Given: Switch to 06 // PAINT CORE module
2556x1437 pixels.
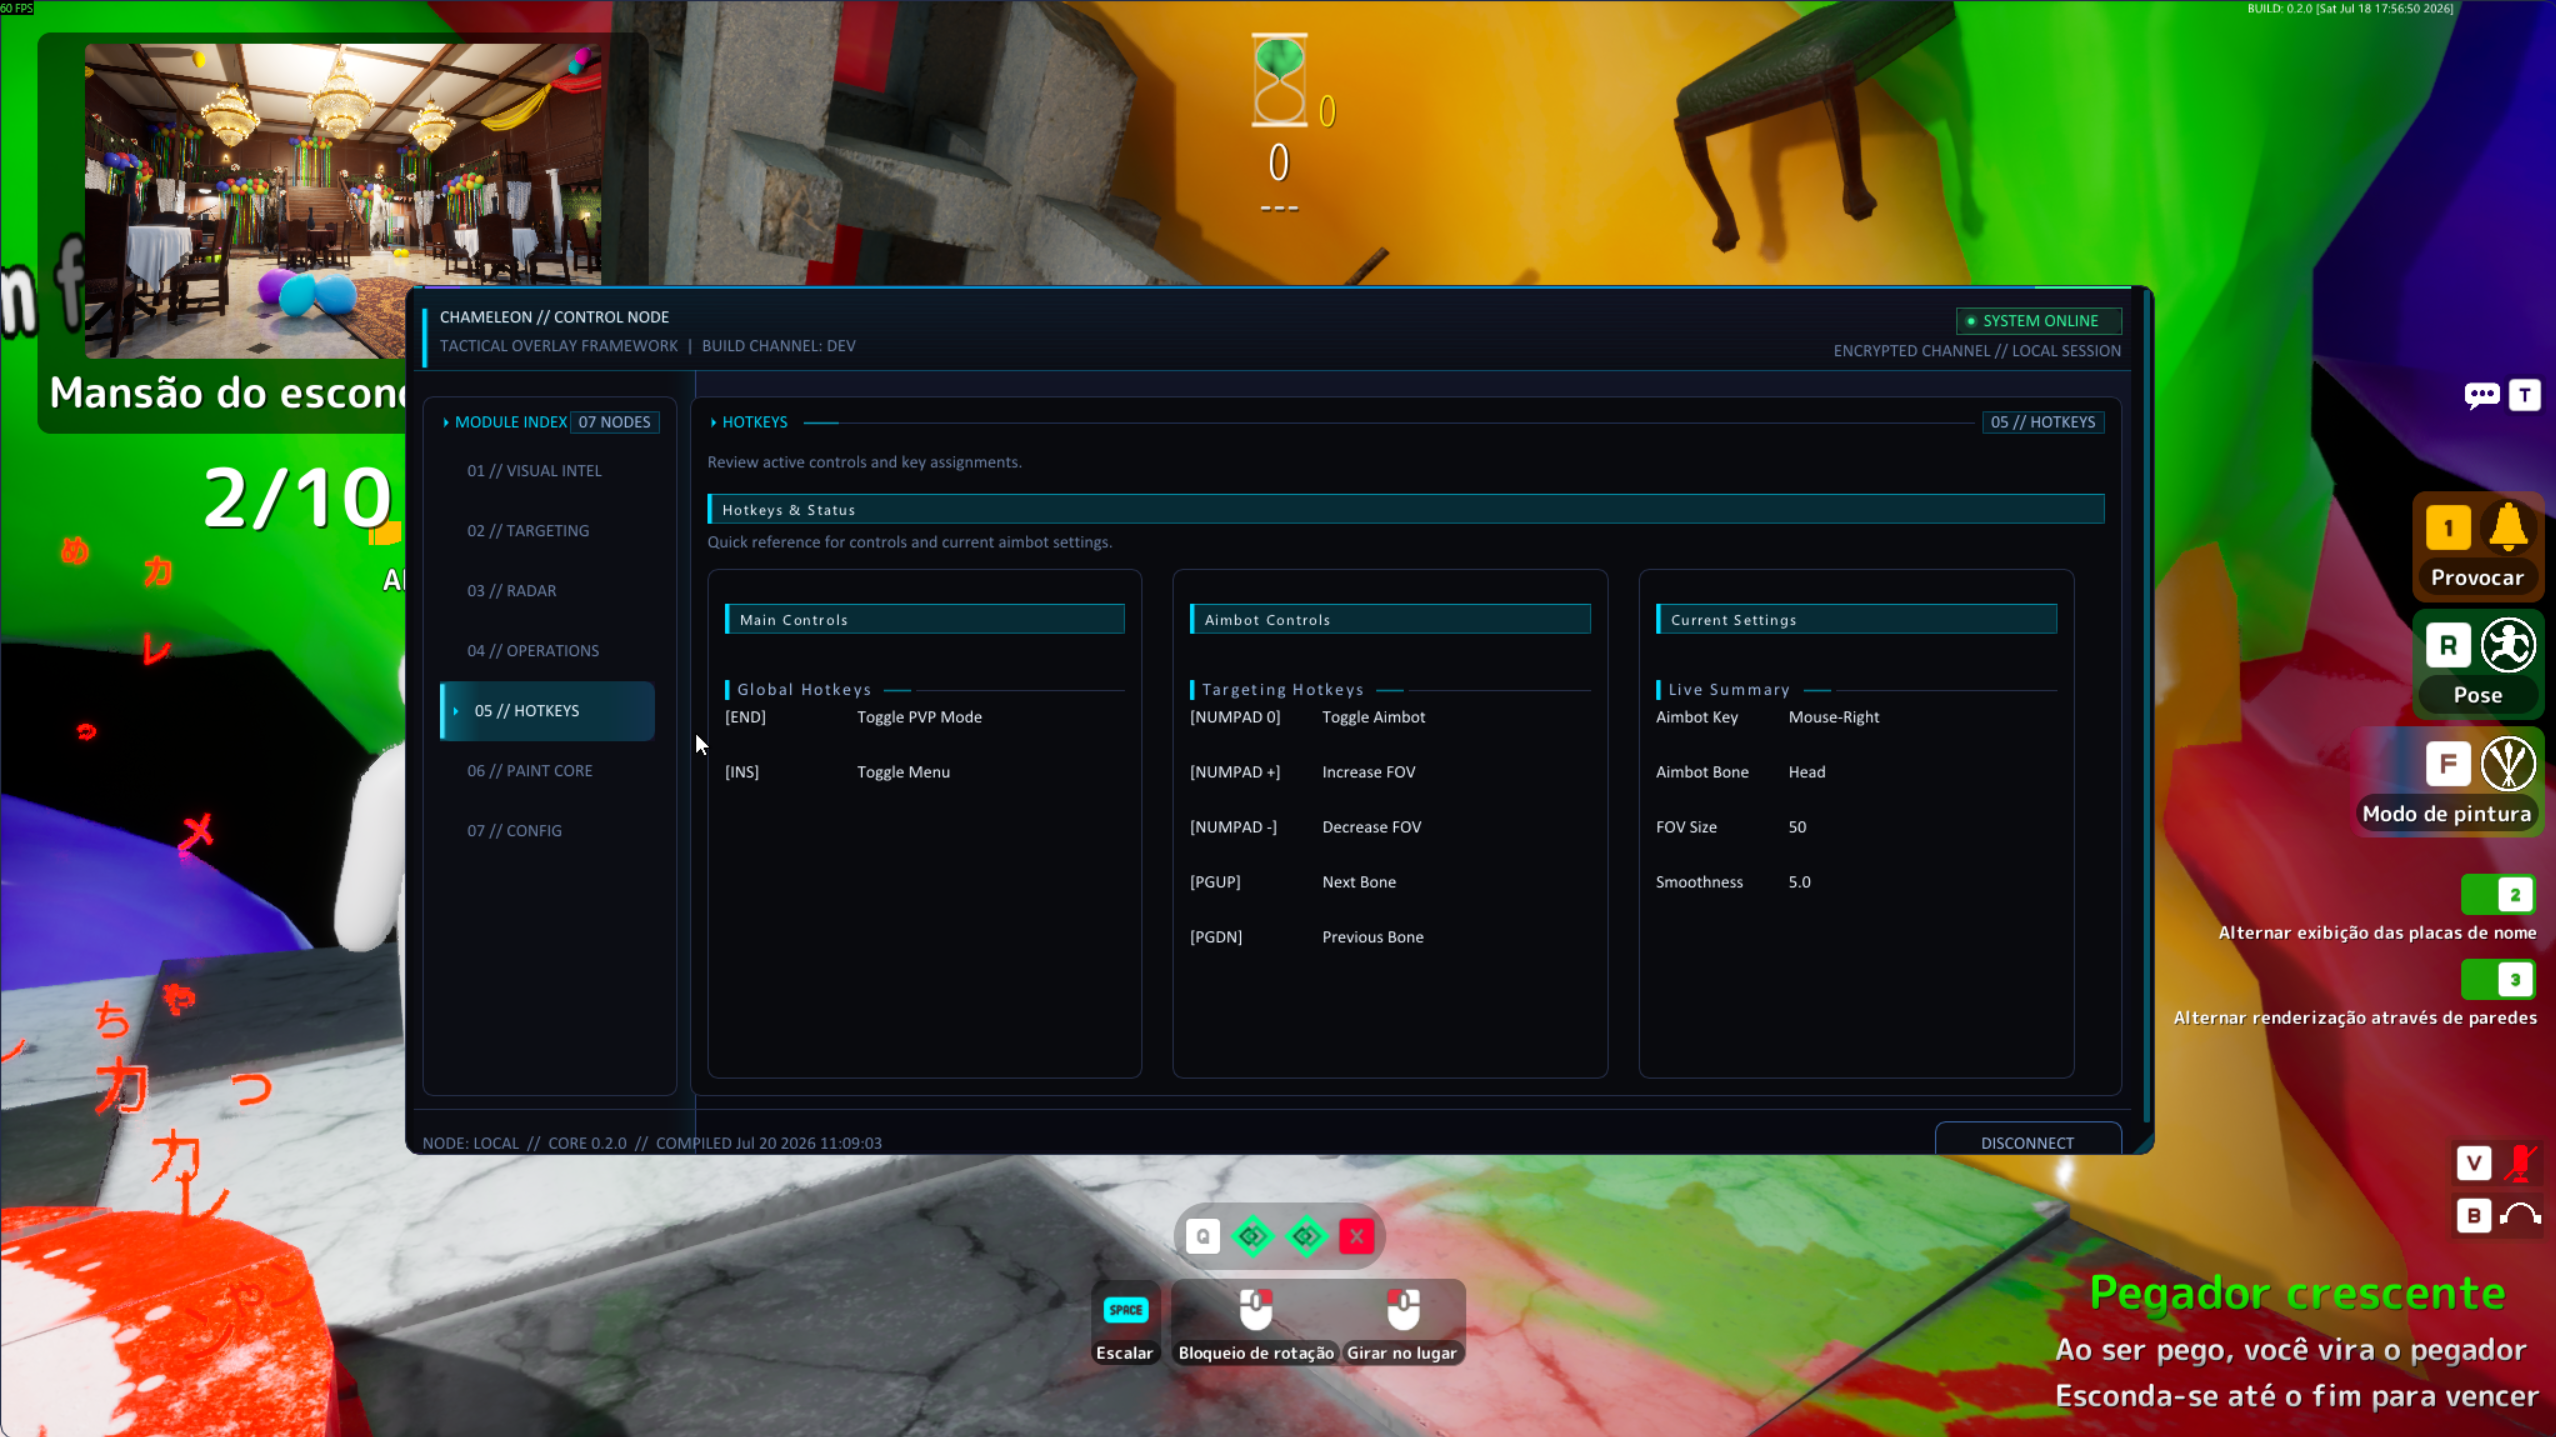Looking at the screenshot, I should pos(530,771).
